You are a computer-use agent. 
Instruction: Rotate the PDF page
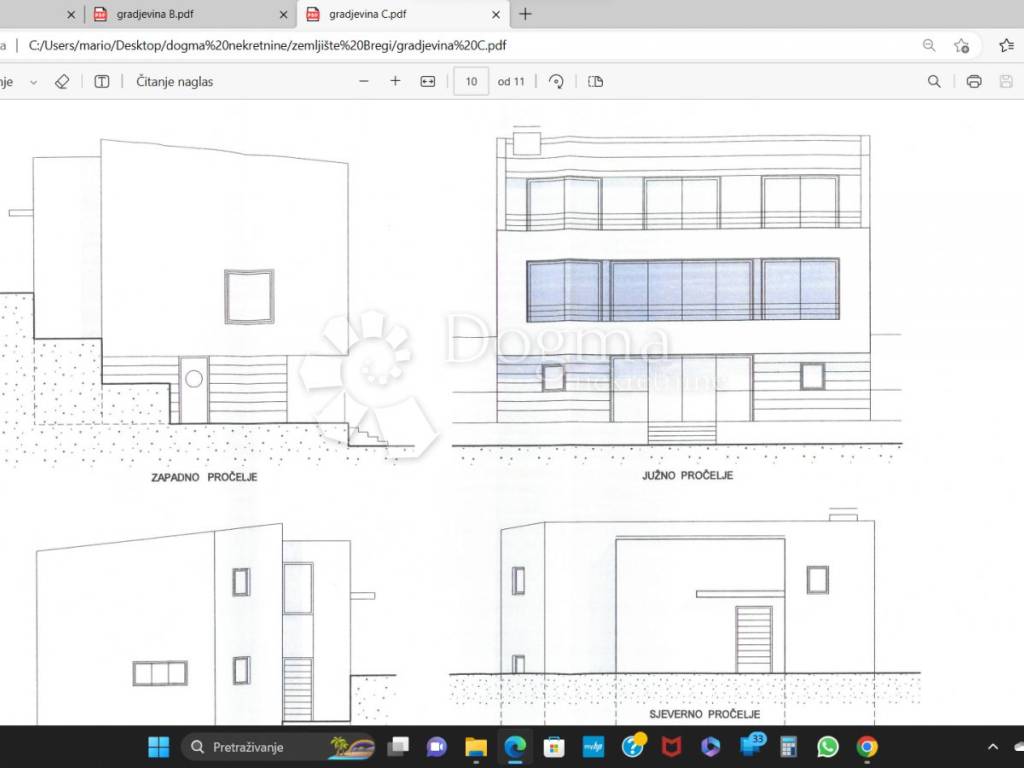click(x=557, y=82)
